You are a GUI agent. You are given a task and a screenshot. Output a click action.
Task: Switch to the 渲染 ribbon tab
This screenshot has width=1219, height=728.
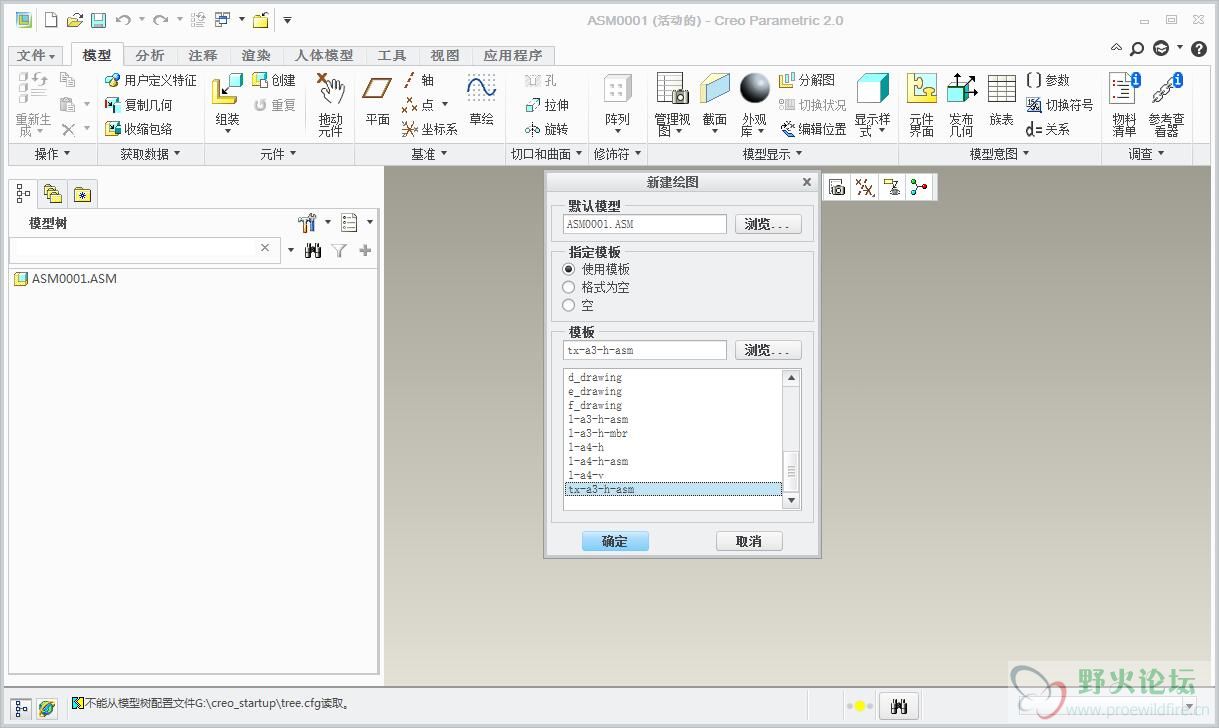pyautogui.click(x=256, y=56)
